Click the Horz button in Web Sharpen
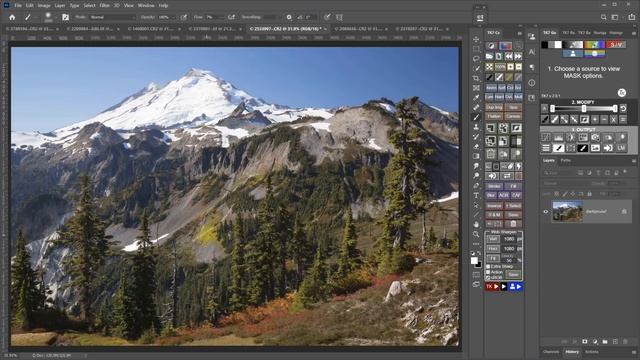Viewport: 640px width, 360px height. click(493, 249)
